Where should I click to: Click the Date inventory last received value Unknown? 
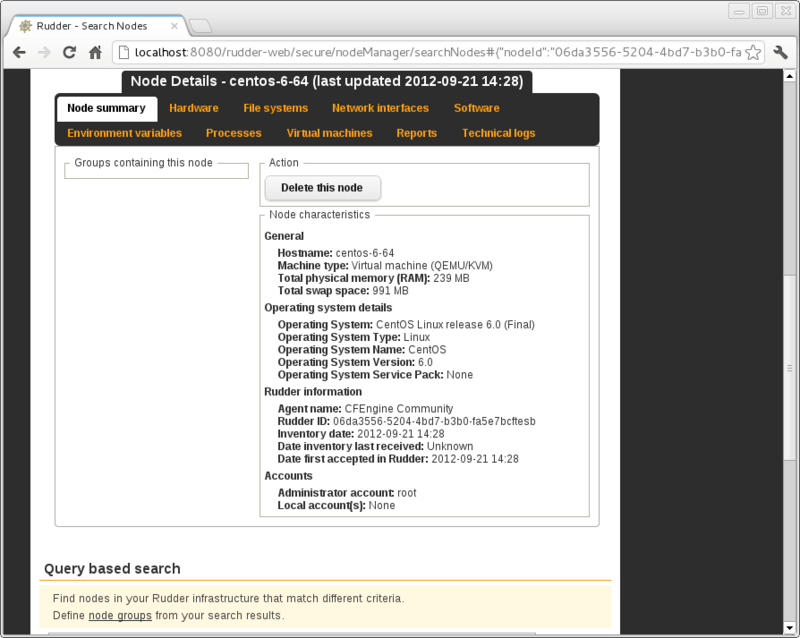(450, 447)
